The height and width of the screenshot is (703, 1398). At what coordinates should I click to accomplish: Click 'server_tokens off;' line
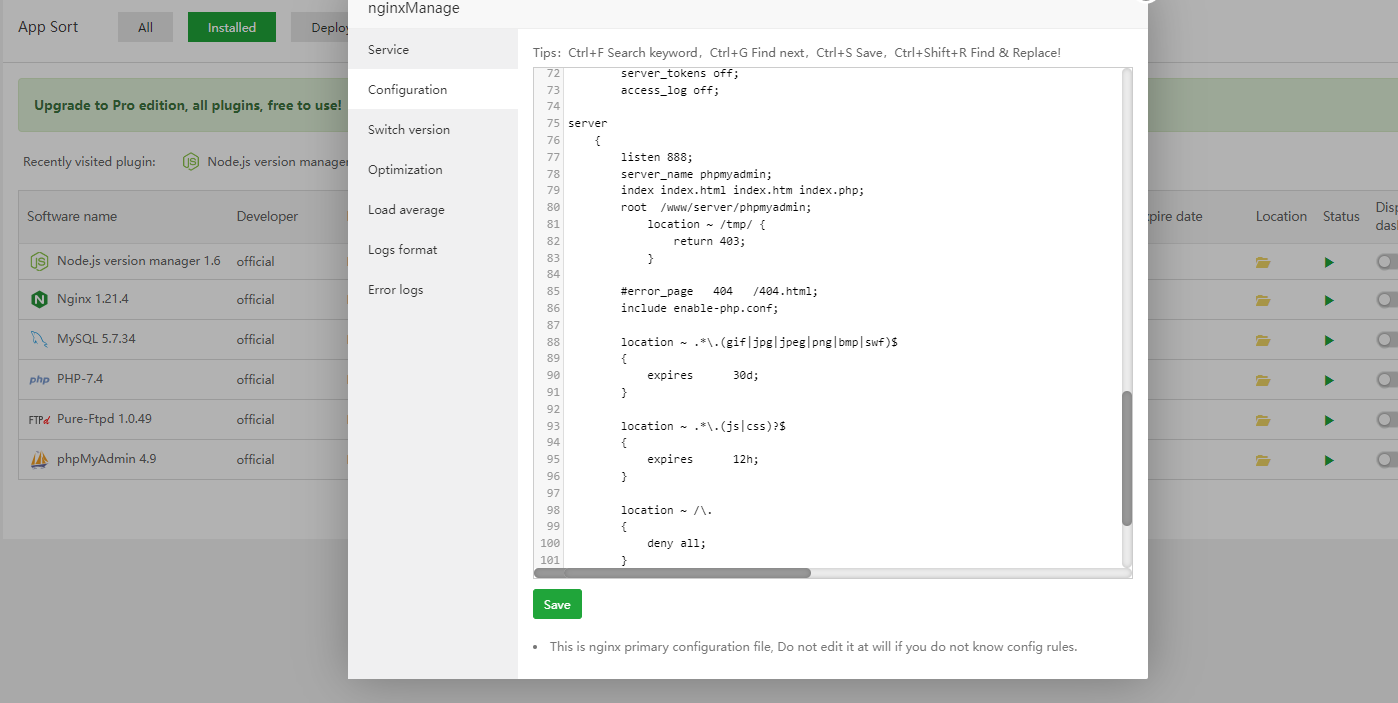coord(680,73)
